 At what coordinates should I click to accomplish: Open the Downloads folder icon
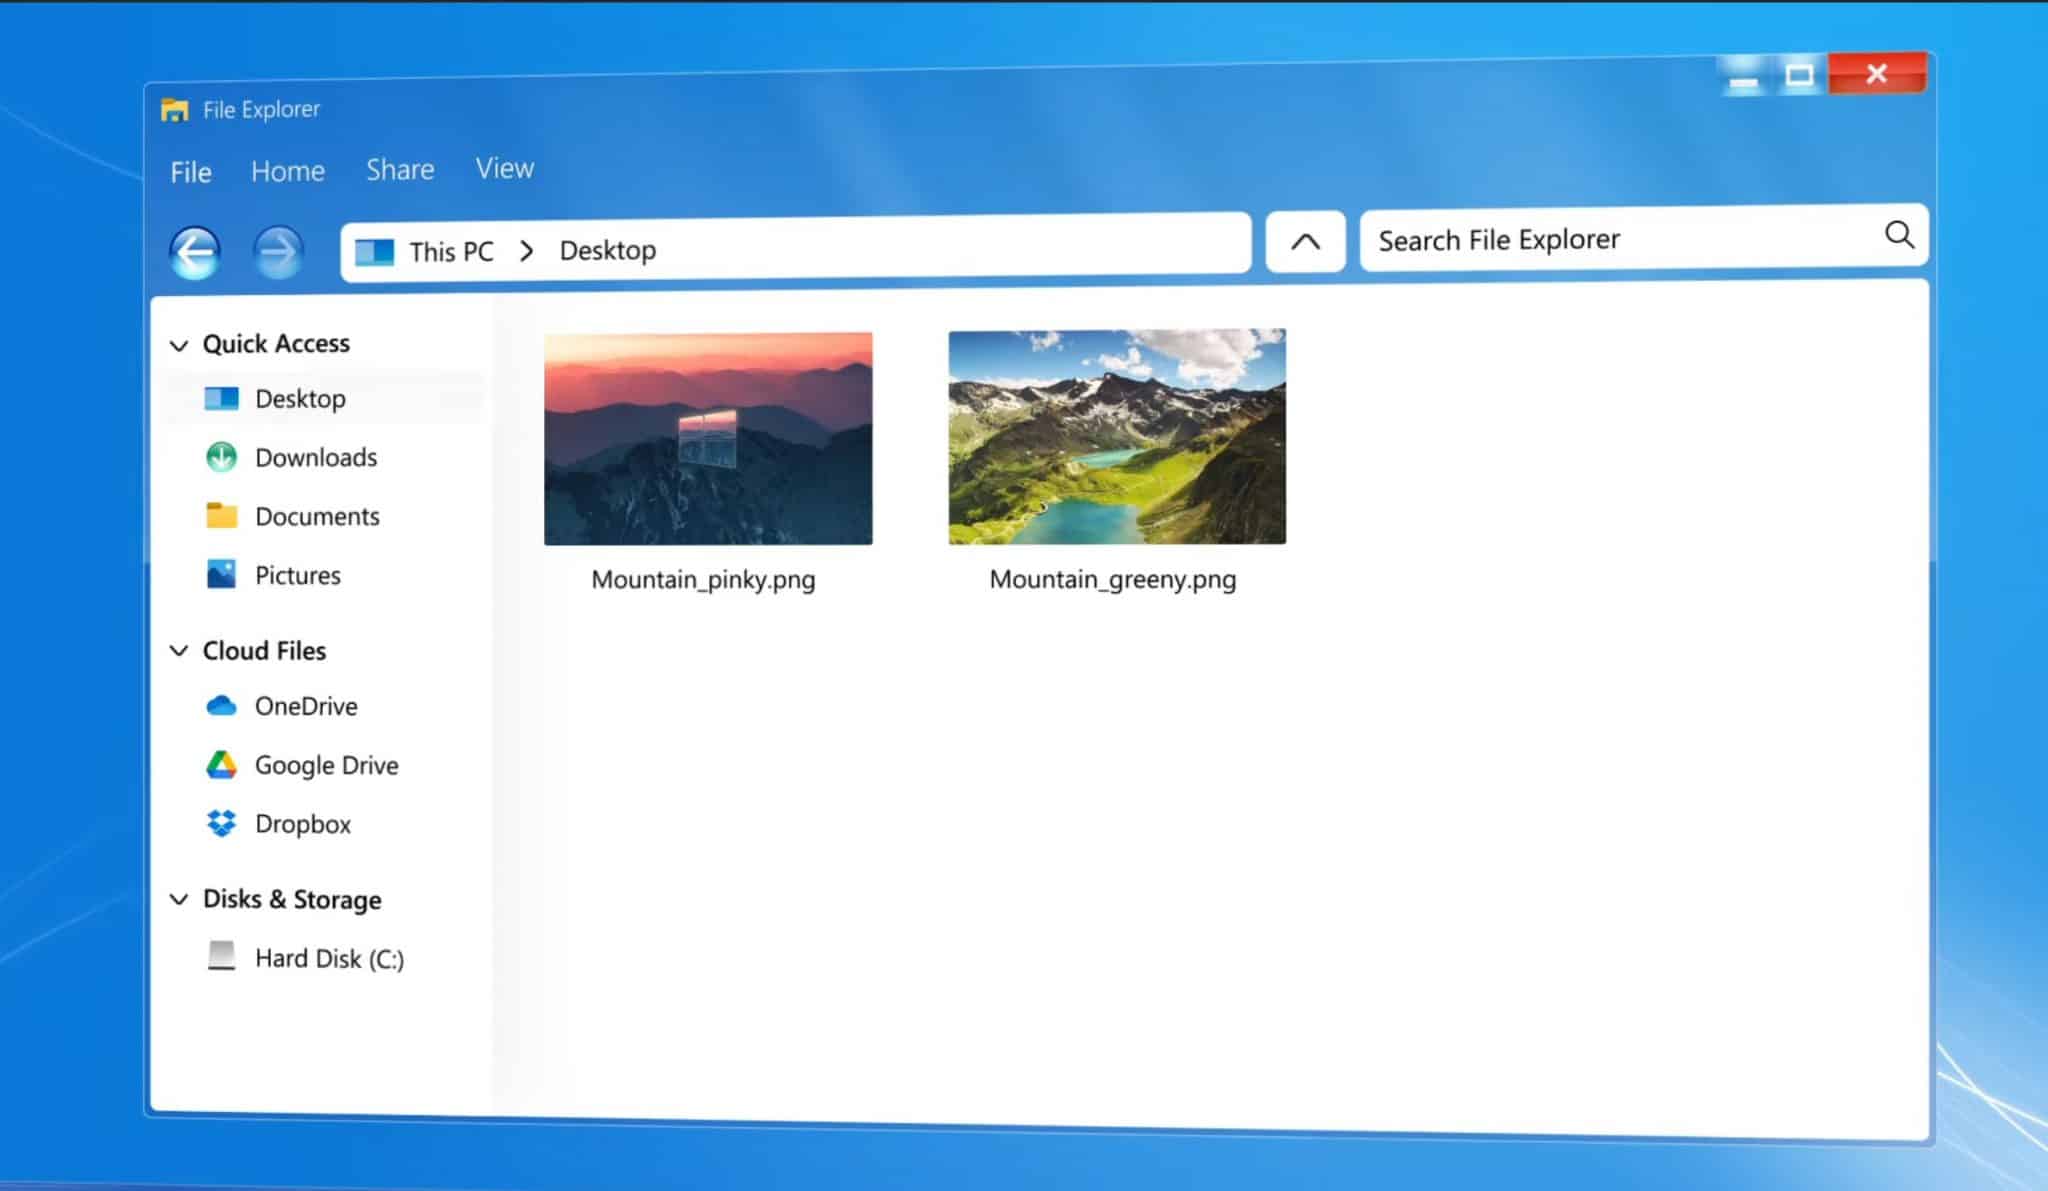pyautogui.click(x=221, y=456)
